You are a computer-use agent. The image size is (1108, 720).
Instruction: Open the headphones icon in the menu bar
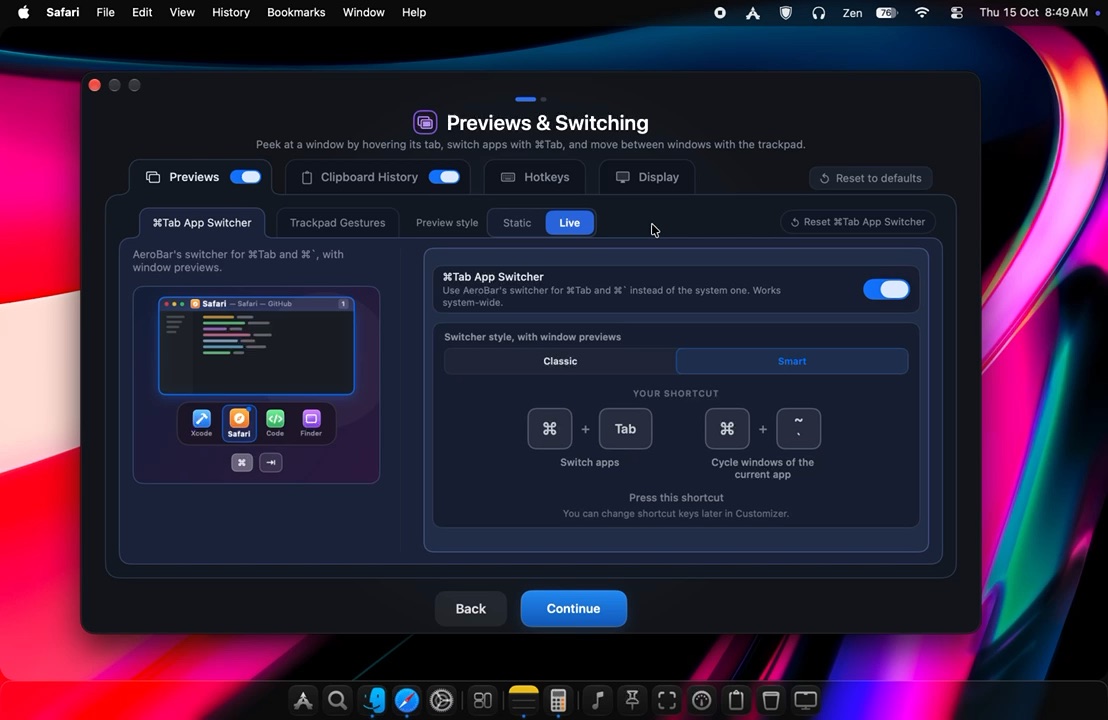coord(818,13)
